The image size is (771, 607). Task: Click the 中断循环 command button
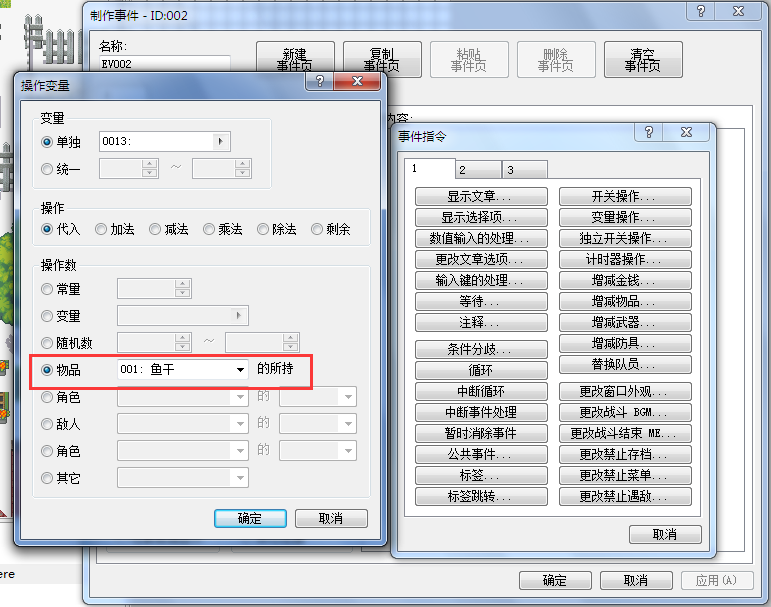481,391
